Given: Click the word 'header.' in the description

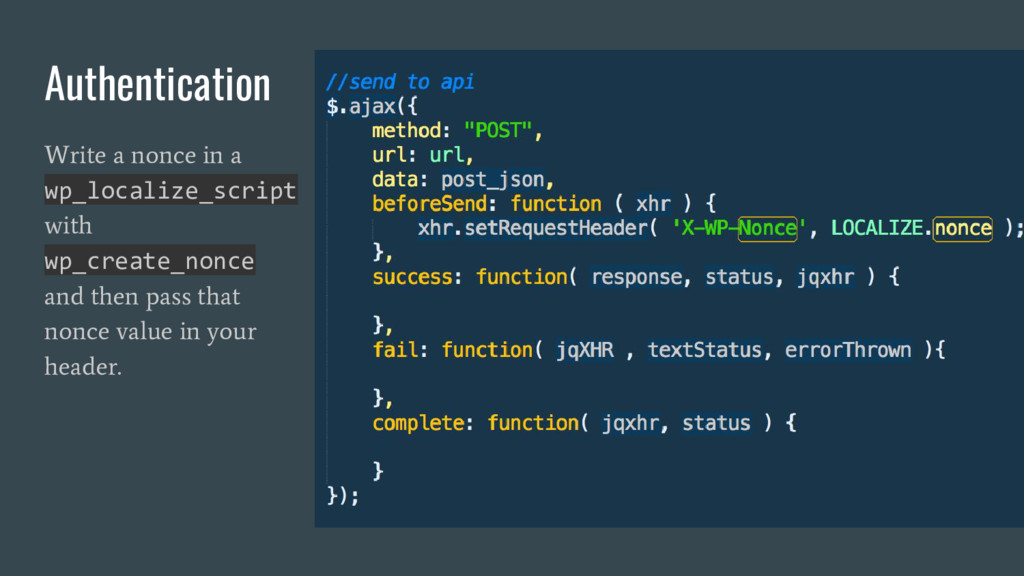Looking at the screenshot, I should 83,366.
